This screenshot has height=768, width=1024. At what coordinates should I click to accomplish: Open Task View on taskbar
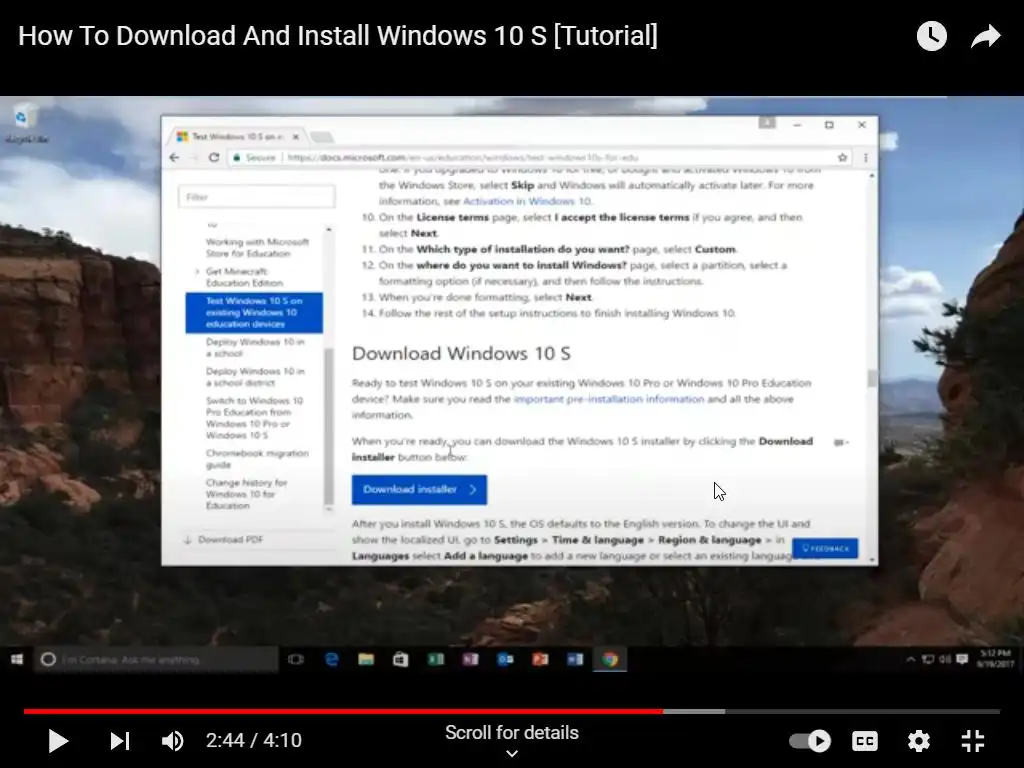tap(296, 660)
